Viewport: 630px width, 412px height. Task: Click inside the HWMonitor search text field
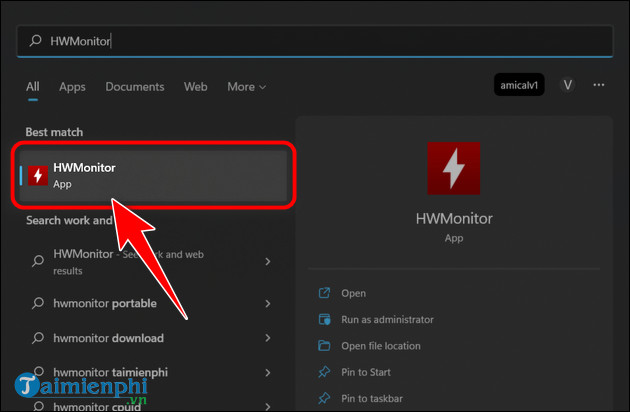coord(315,41)
